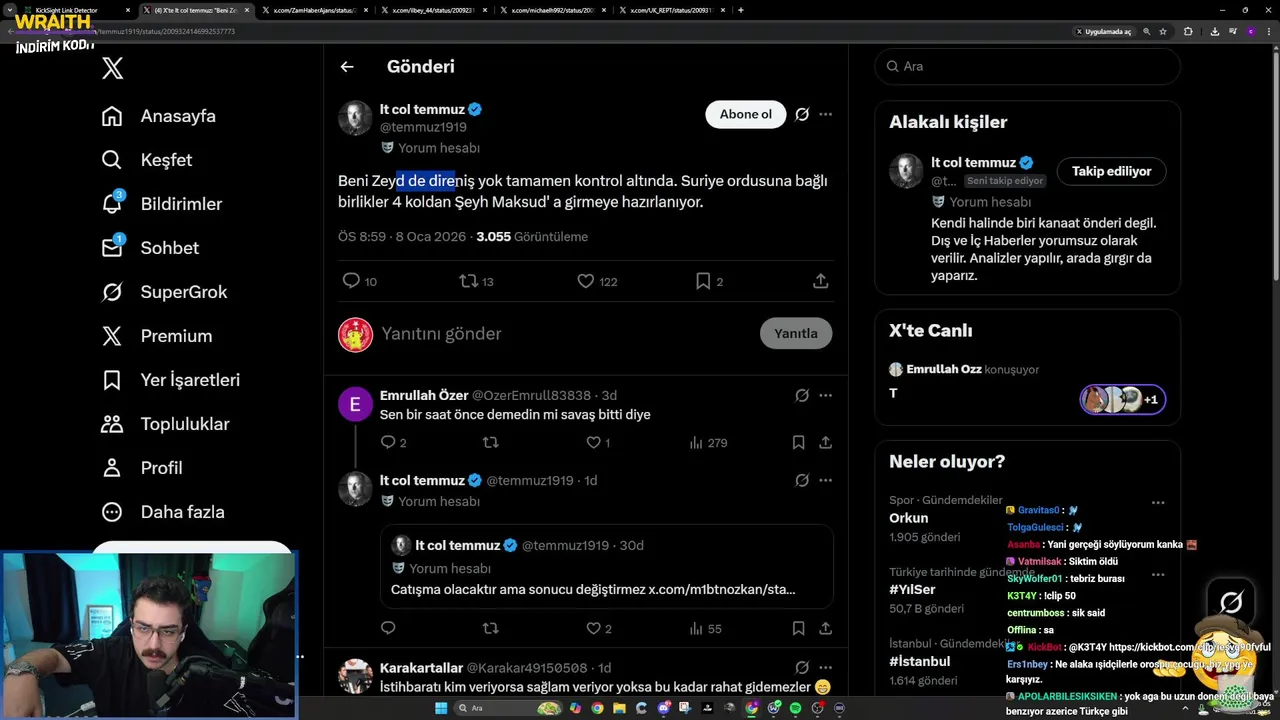This screenshot has height=720, width=1280.
Task: Click the X logo in the sidebar
Action: (x=113, y=68)
